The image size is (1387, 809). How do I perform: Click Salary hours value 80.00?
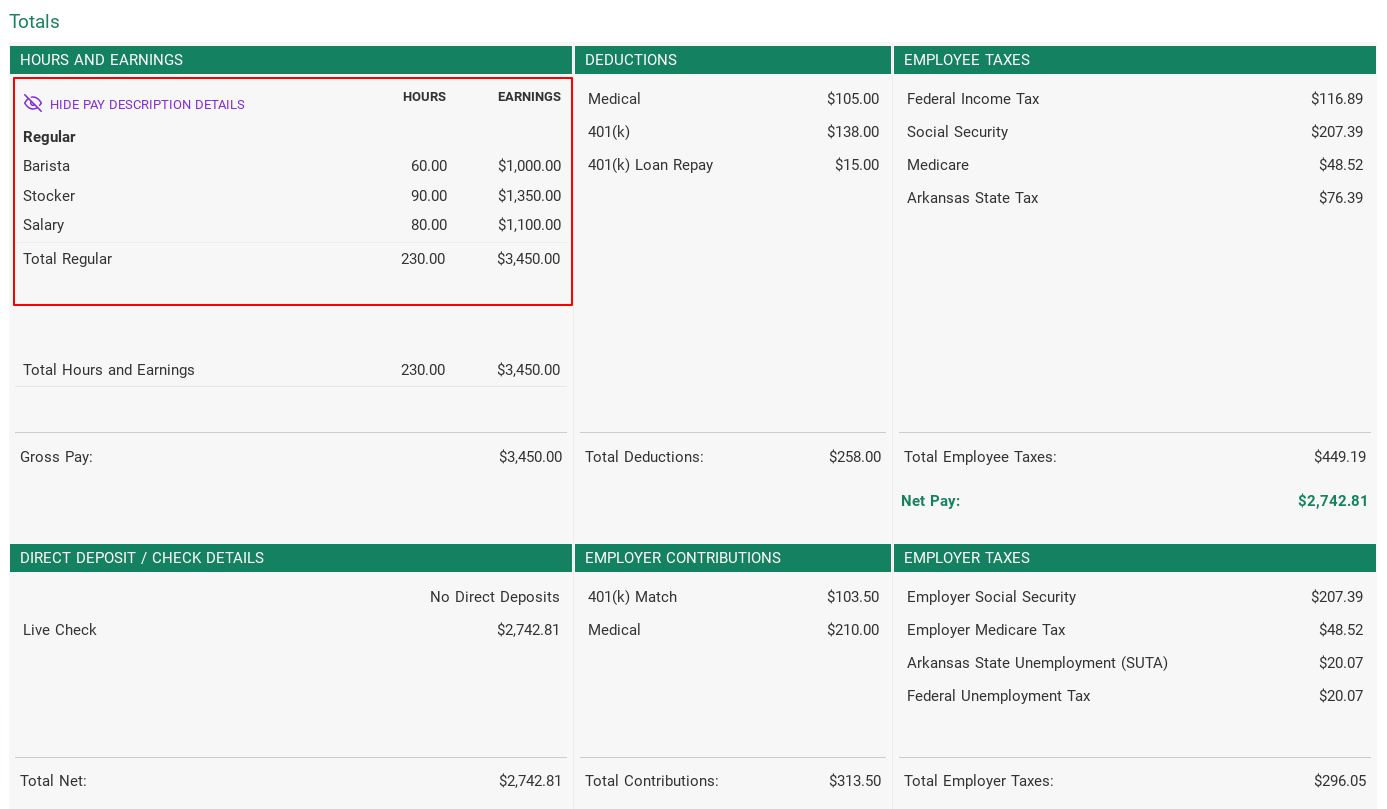point(429,225)
